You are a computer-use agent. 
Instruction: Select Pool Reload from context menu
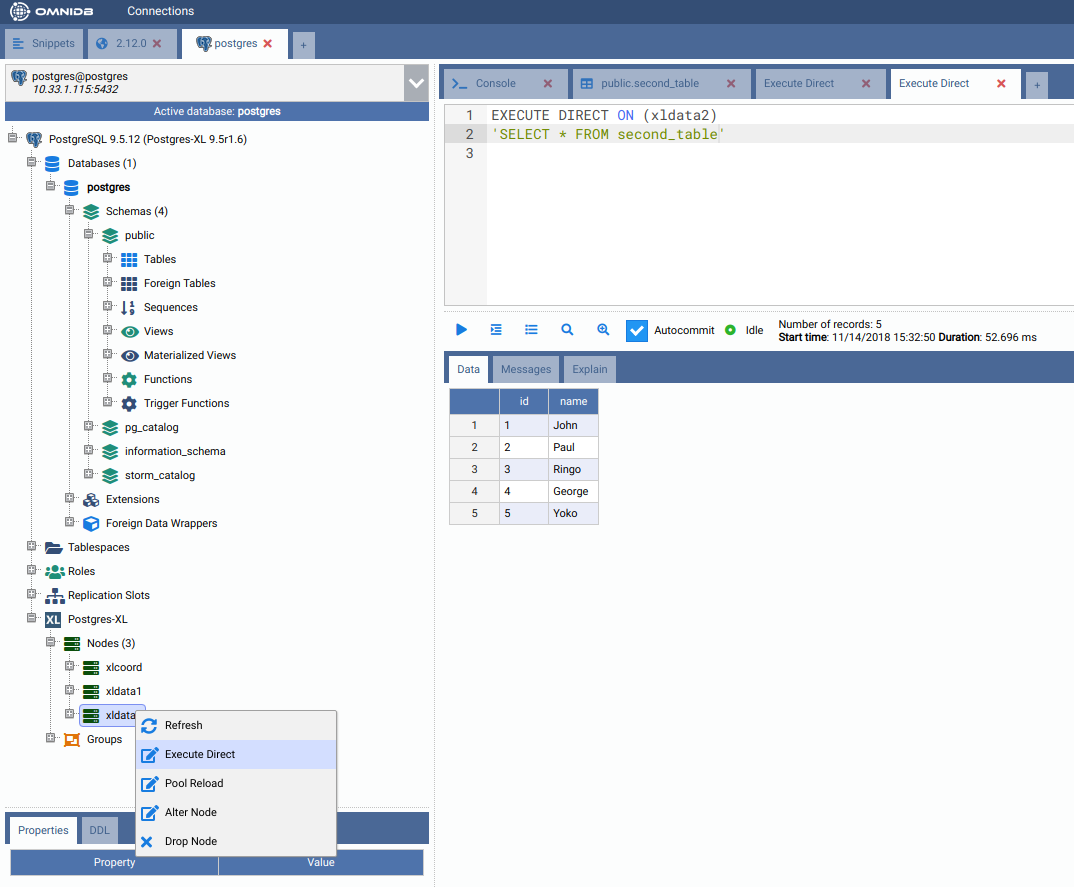pos(194,784)
